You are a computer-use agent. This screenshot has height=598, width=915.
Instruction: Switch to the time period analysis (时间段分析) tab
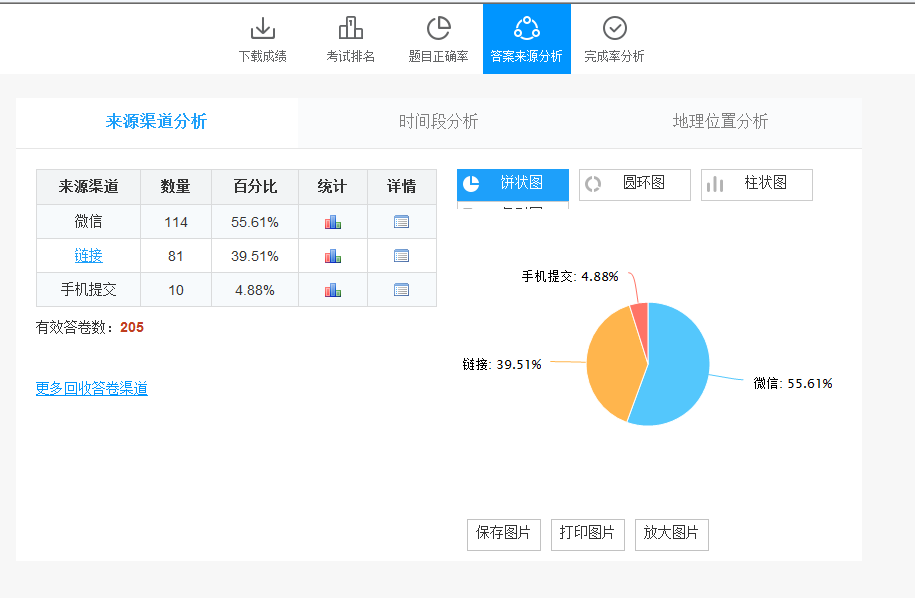click(x=438, y=122)
